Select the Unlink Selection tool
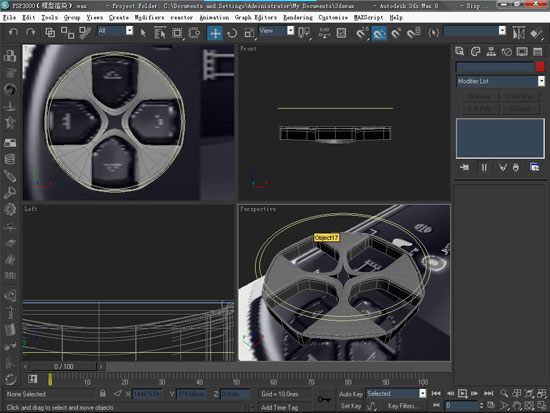Viewport: 550px width, 413px height. 67,33
